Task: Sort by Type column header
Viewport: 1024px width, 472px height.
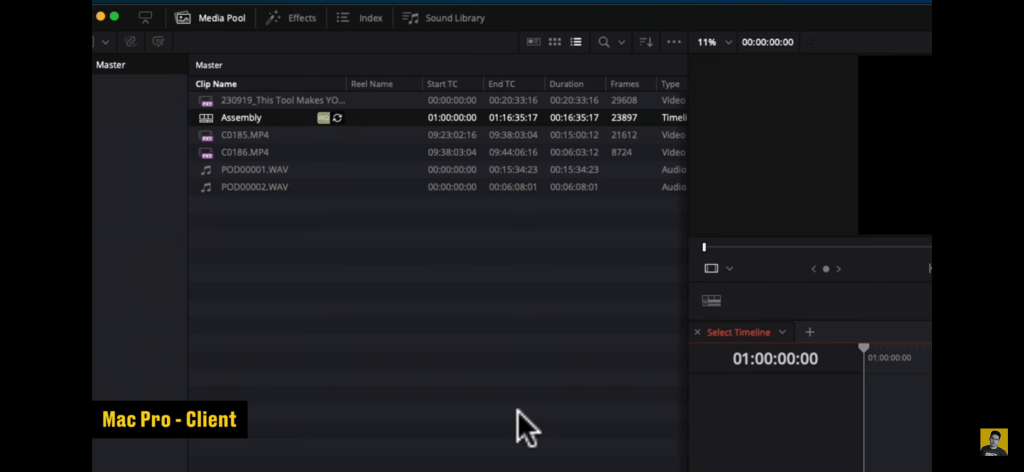Action: pyautogui.click(x=671, y=84)
